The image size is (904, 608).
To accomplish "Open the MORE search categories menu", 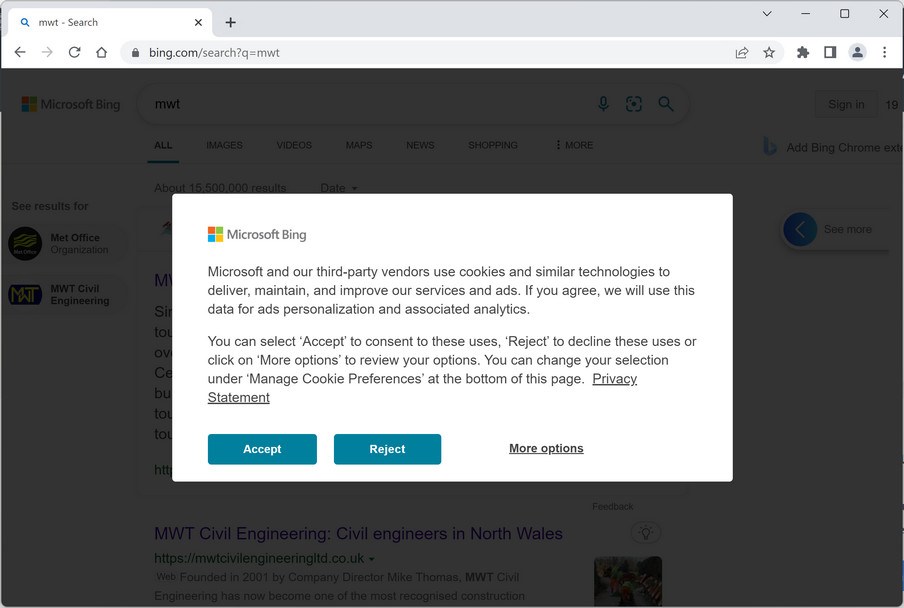I will (574, 145).
